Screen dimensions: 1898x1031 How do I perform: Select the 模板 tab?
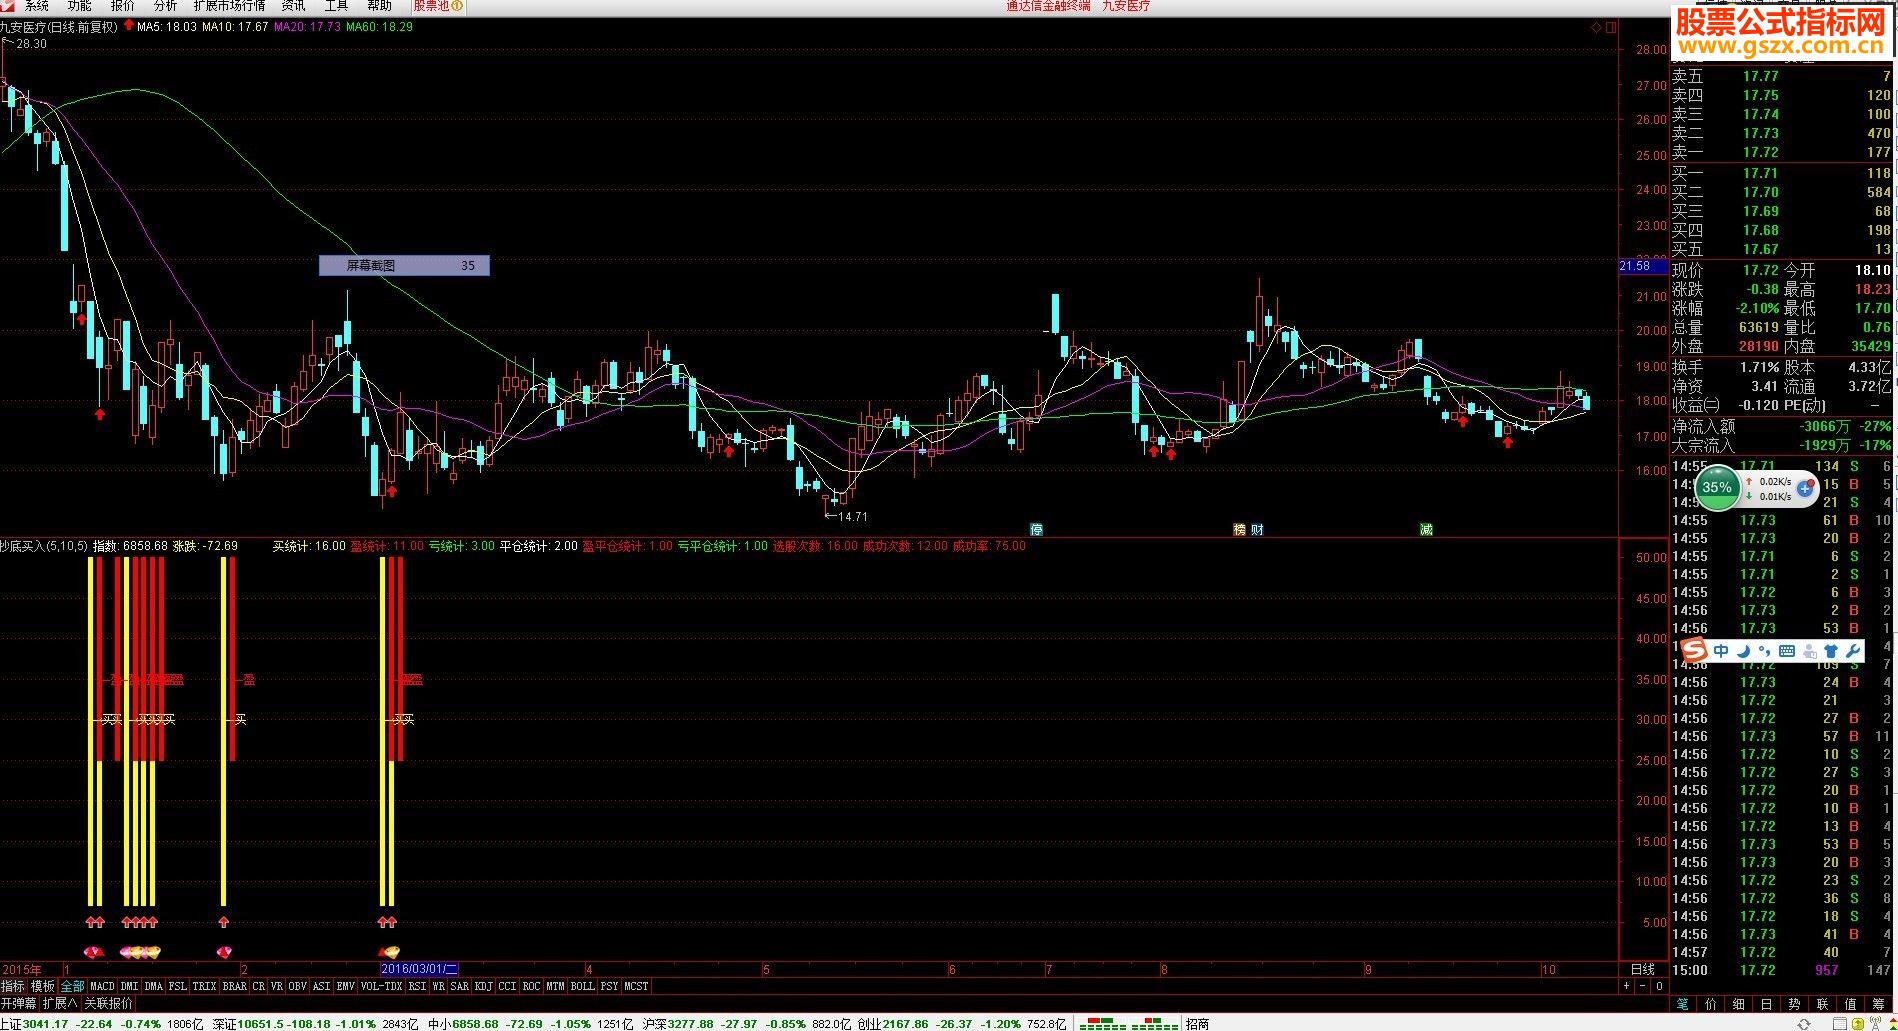pyautogui.click(x=42, y=986)
